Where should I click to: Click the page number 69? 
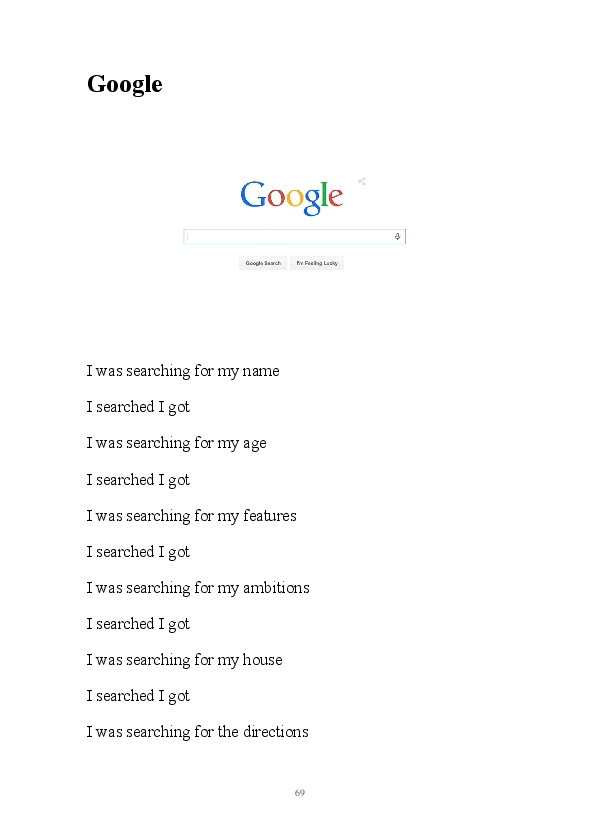pyautogui.click(x=299, y=792)
